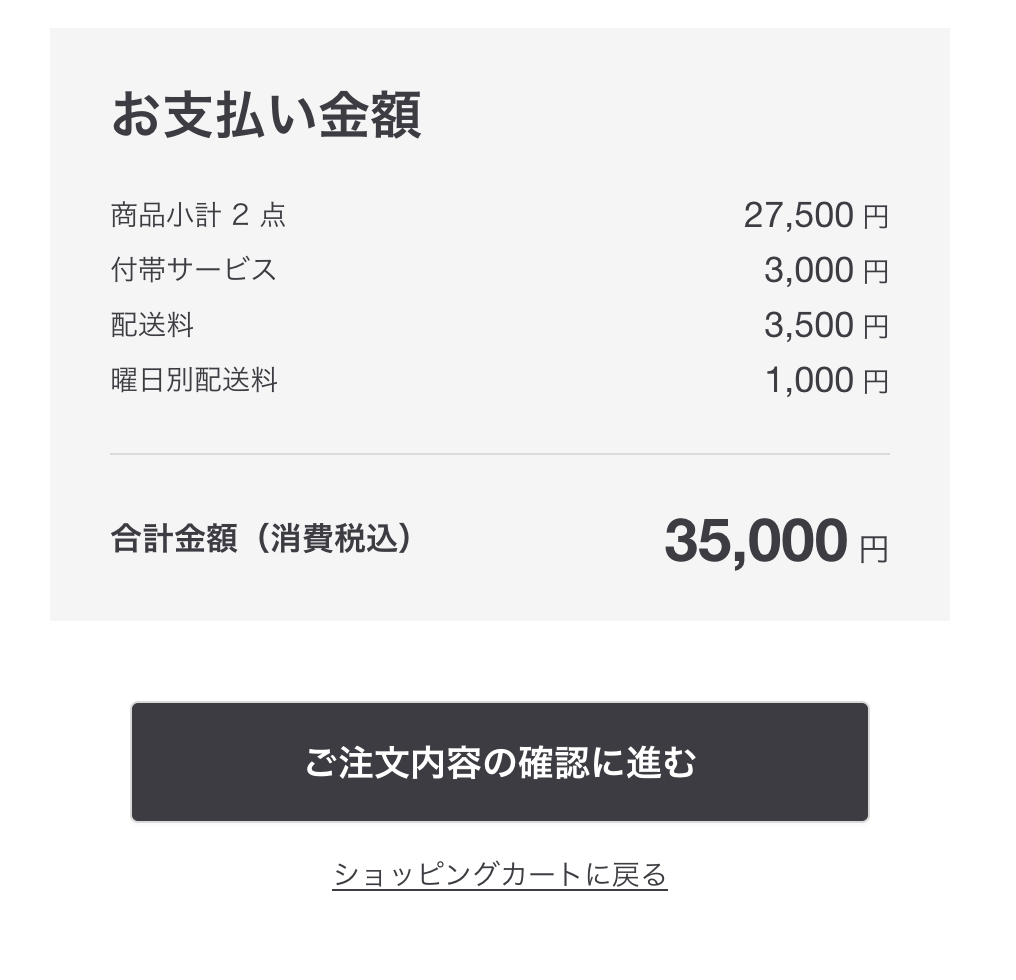Click the 円 symbol beside 3,000
The width and height of the screenshot is (1016, 980).
[876, 272]
